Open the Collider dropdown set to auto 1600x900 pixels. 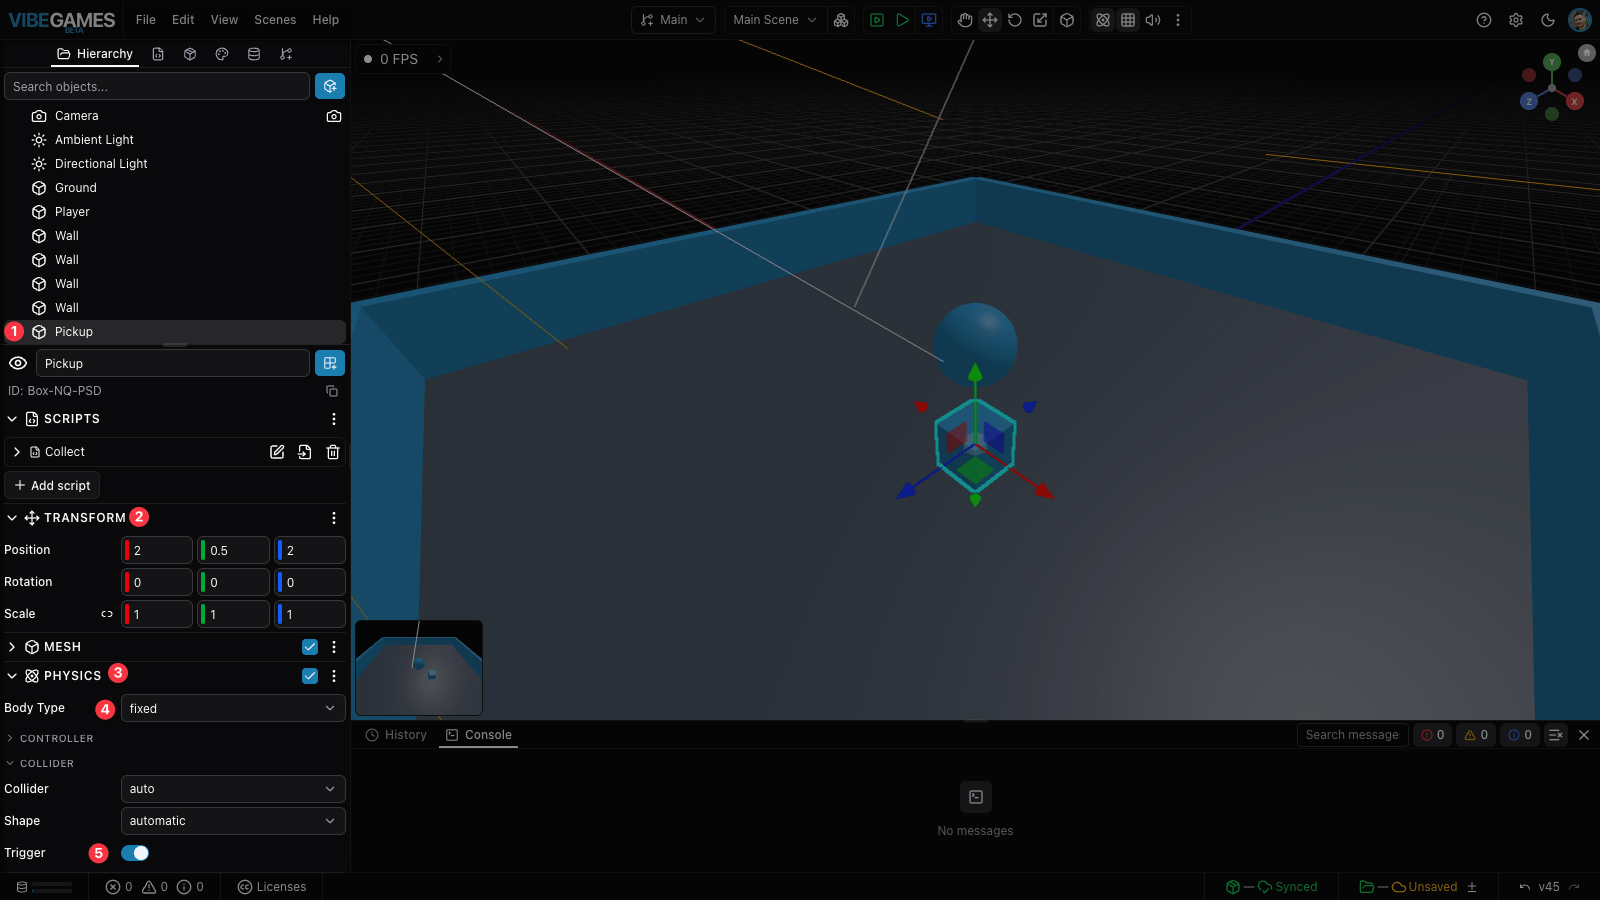pos(233,789)
